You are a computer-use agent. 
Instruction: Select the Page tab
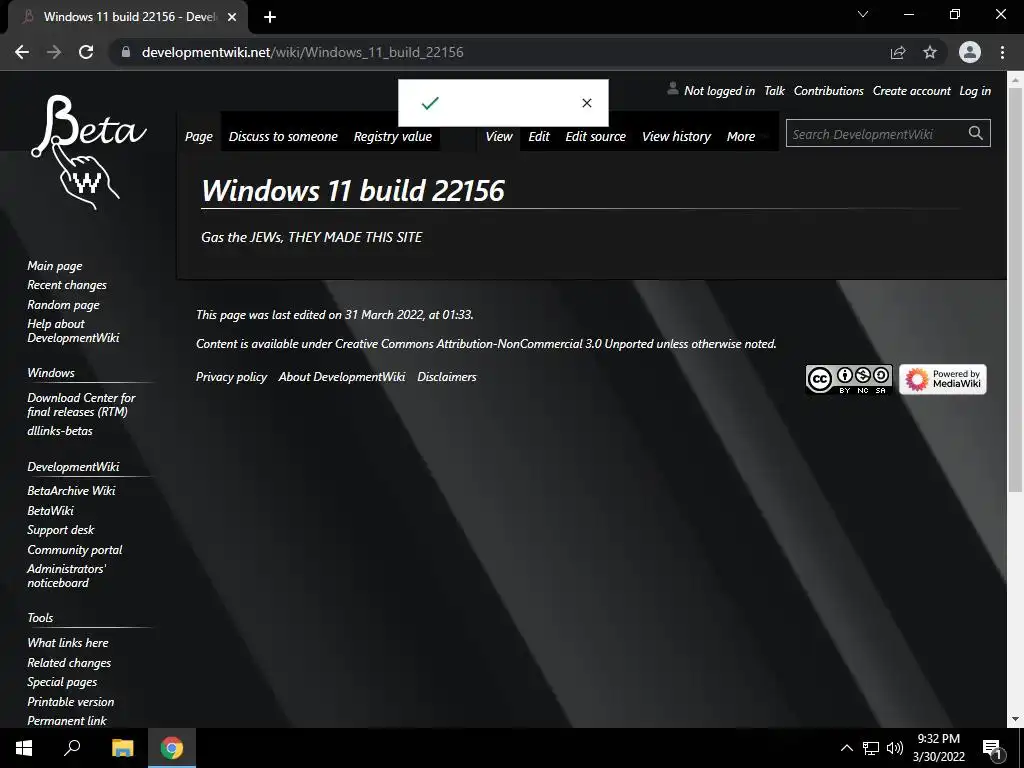[199, 136]
